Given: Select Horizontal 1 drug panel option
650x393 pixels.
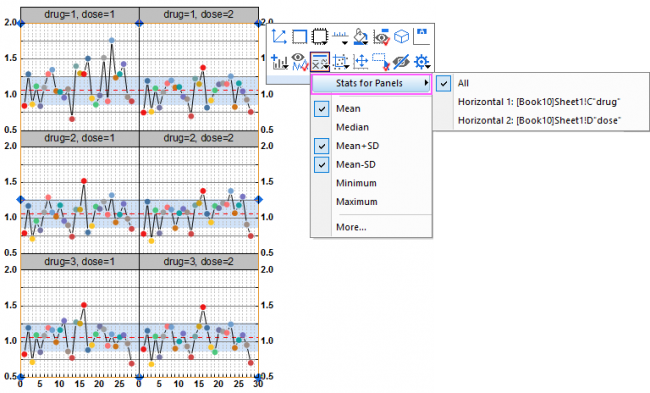Looking at the screenshot, I should click(x=538, y=102).
